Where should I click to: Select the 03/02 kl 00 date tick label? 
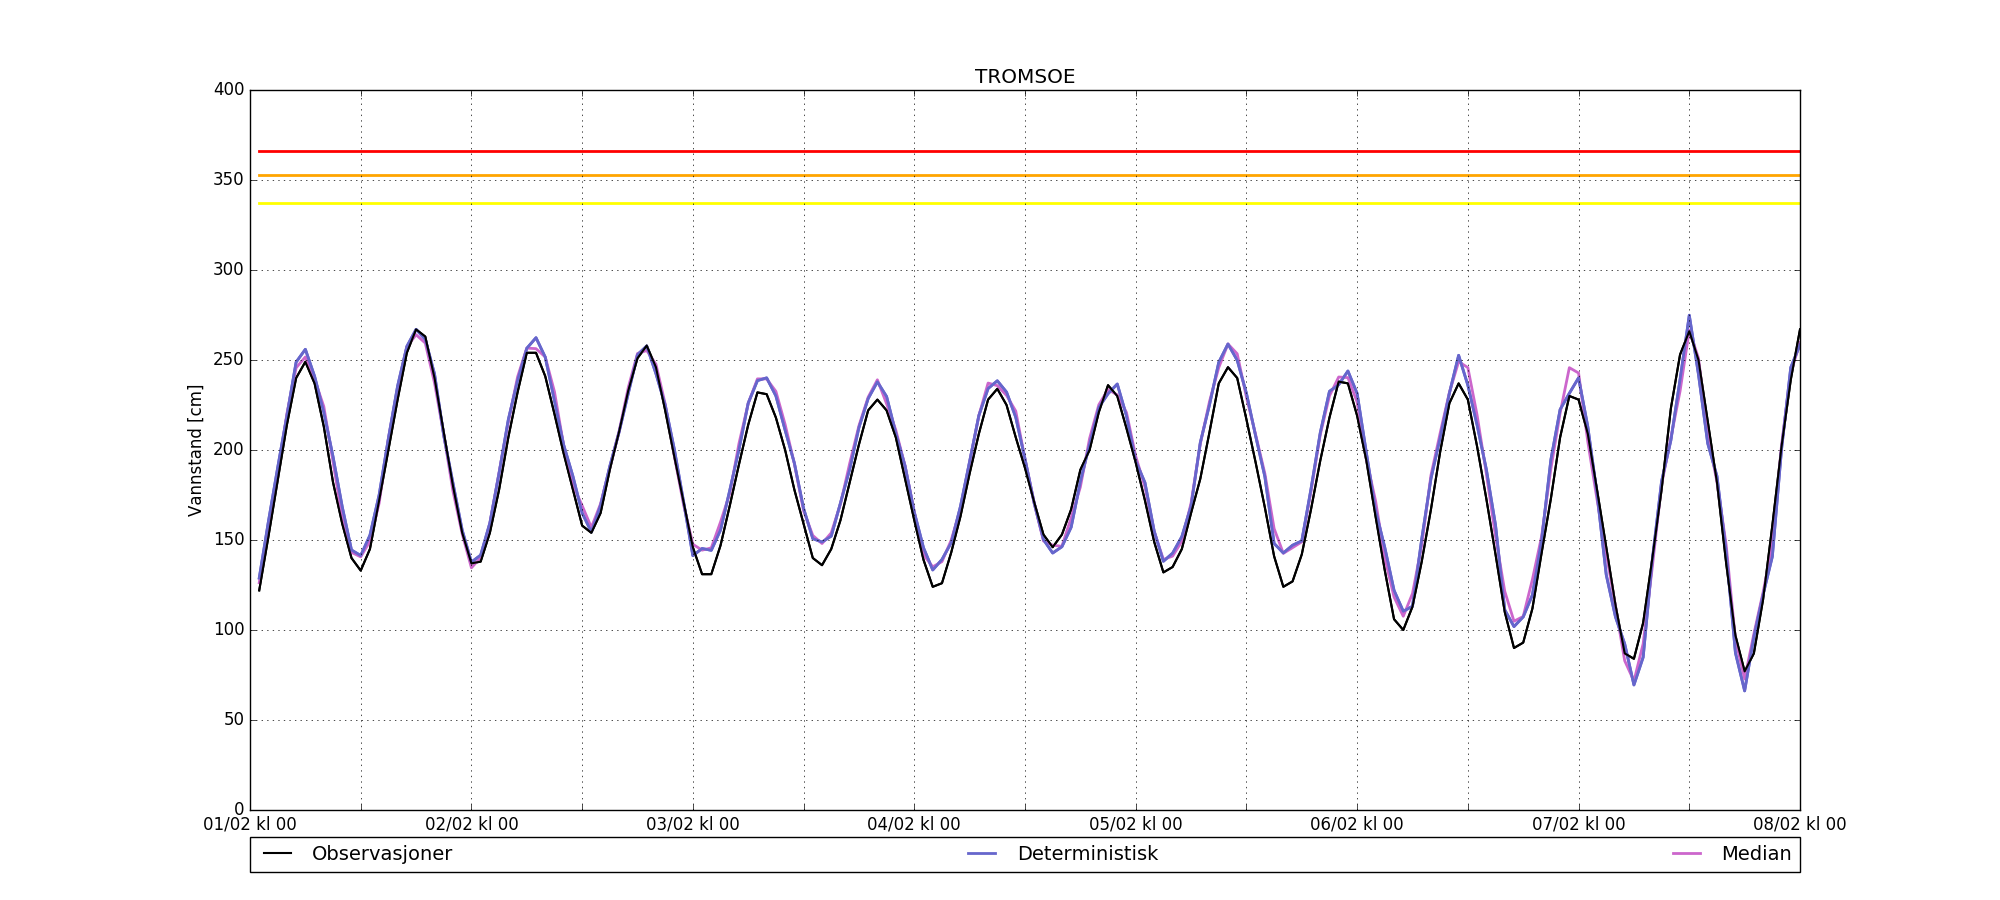point(693,825)
